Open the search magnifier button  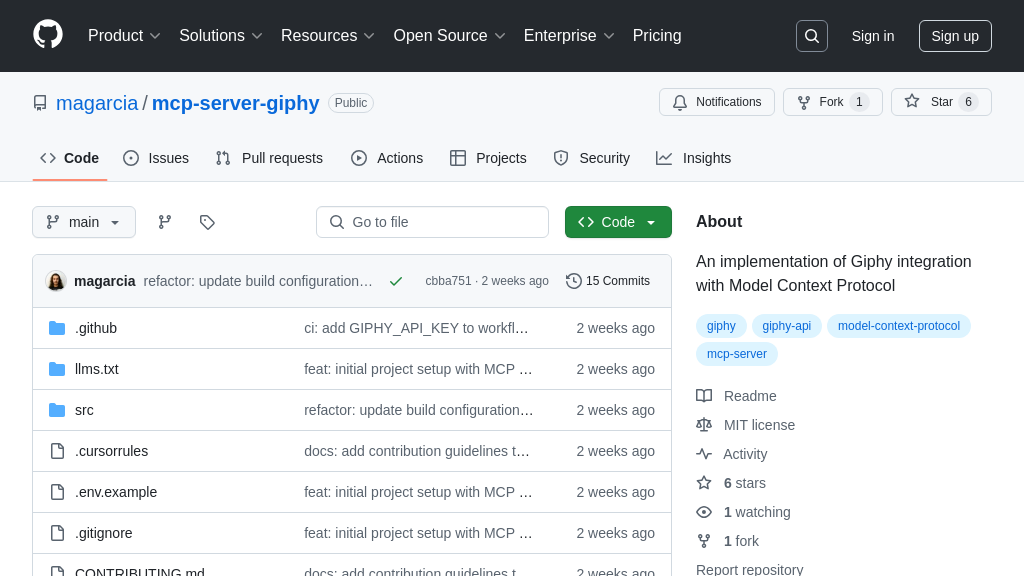tap(811, 36)
